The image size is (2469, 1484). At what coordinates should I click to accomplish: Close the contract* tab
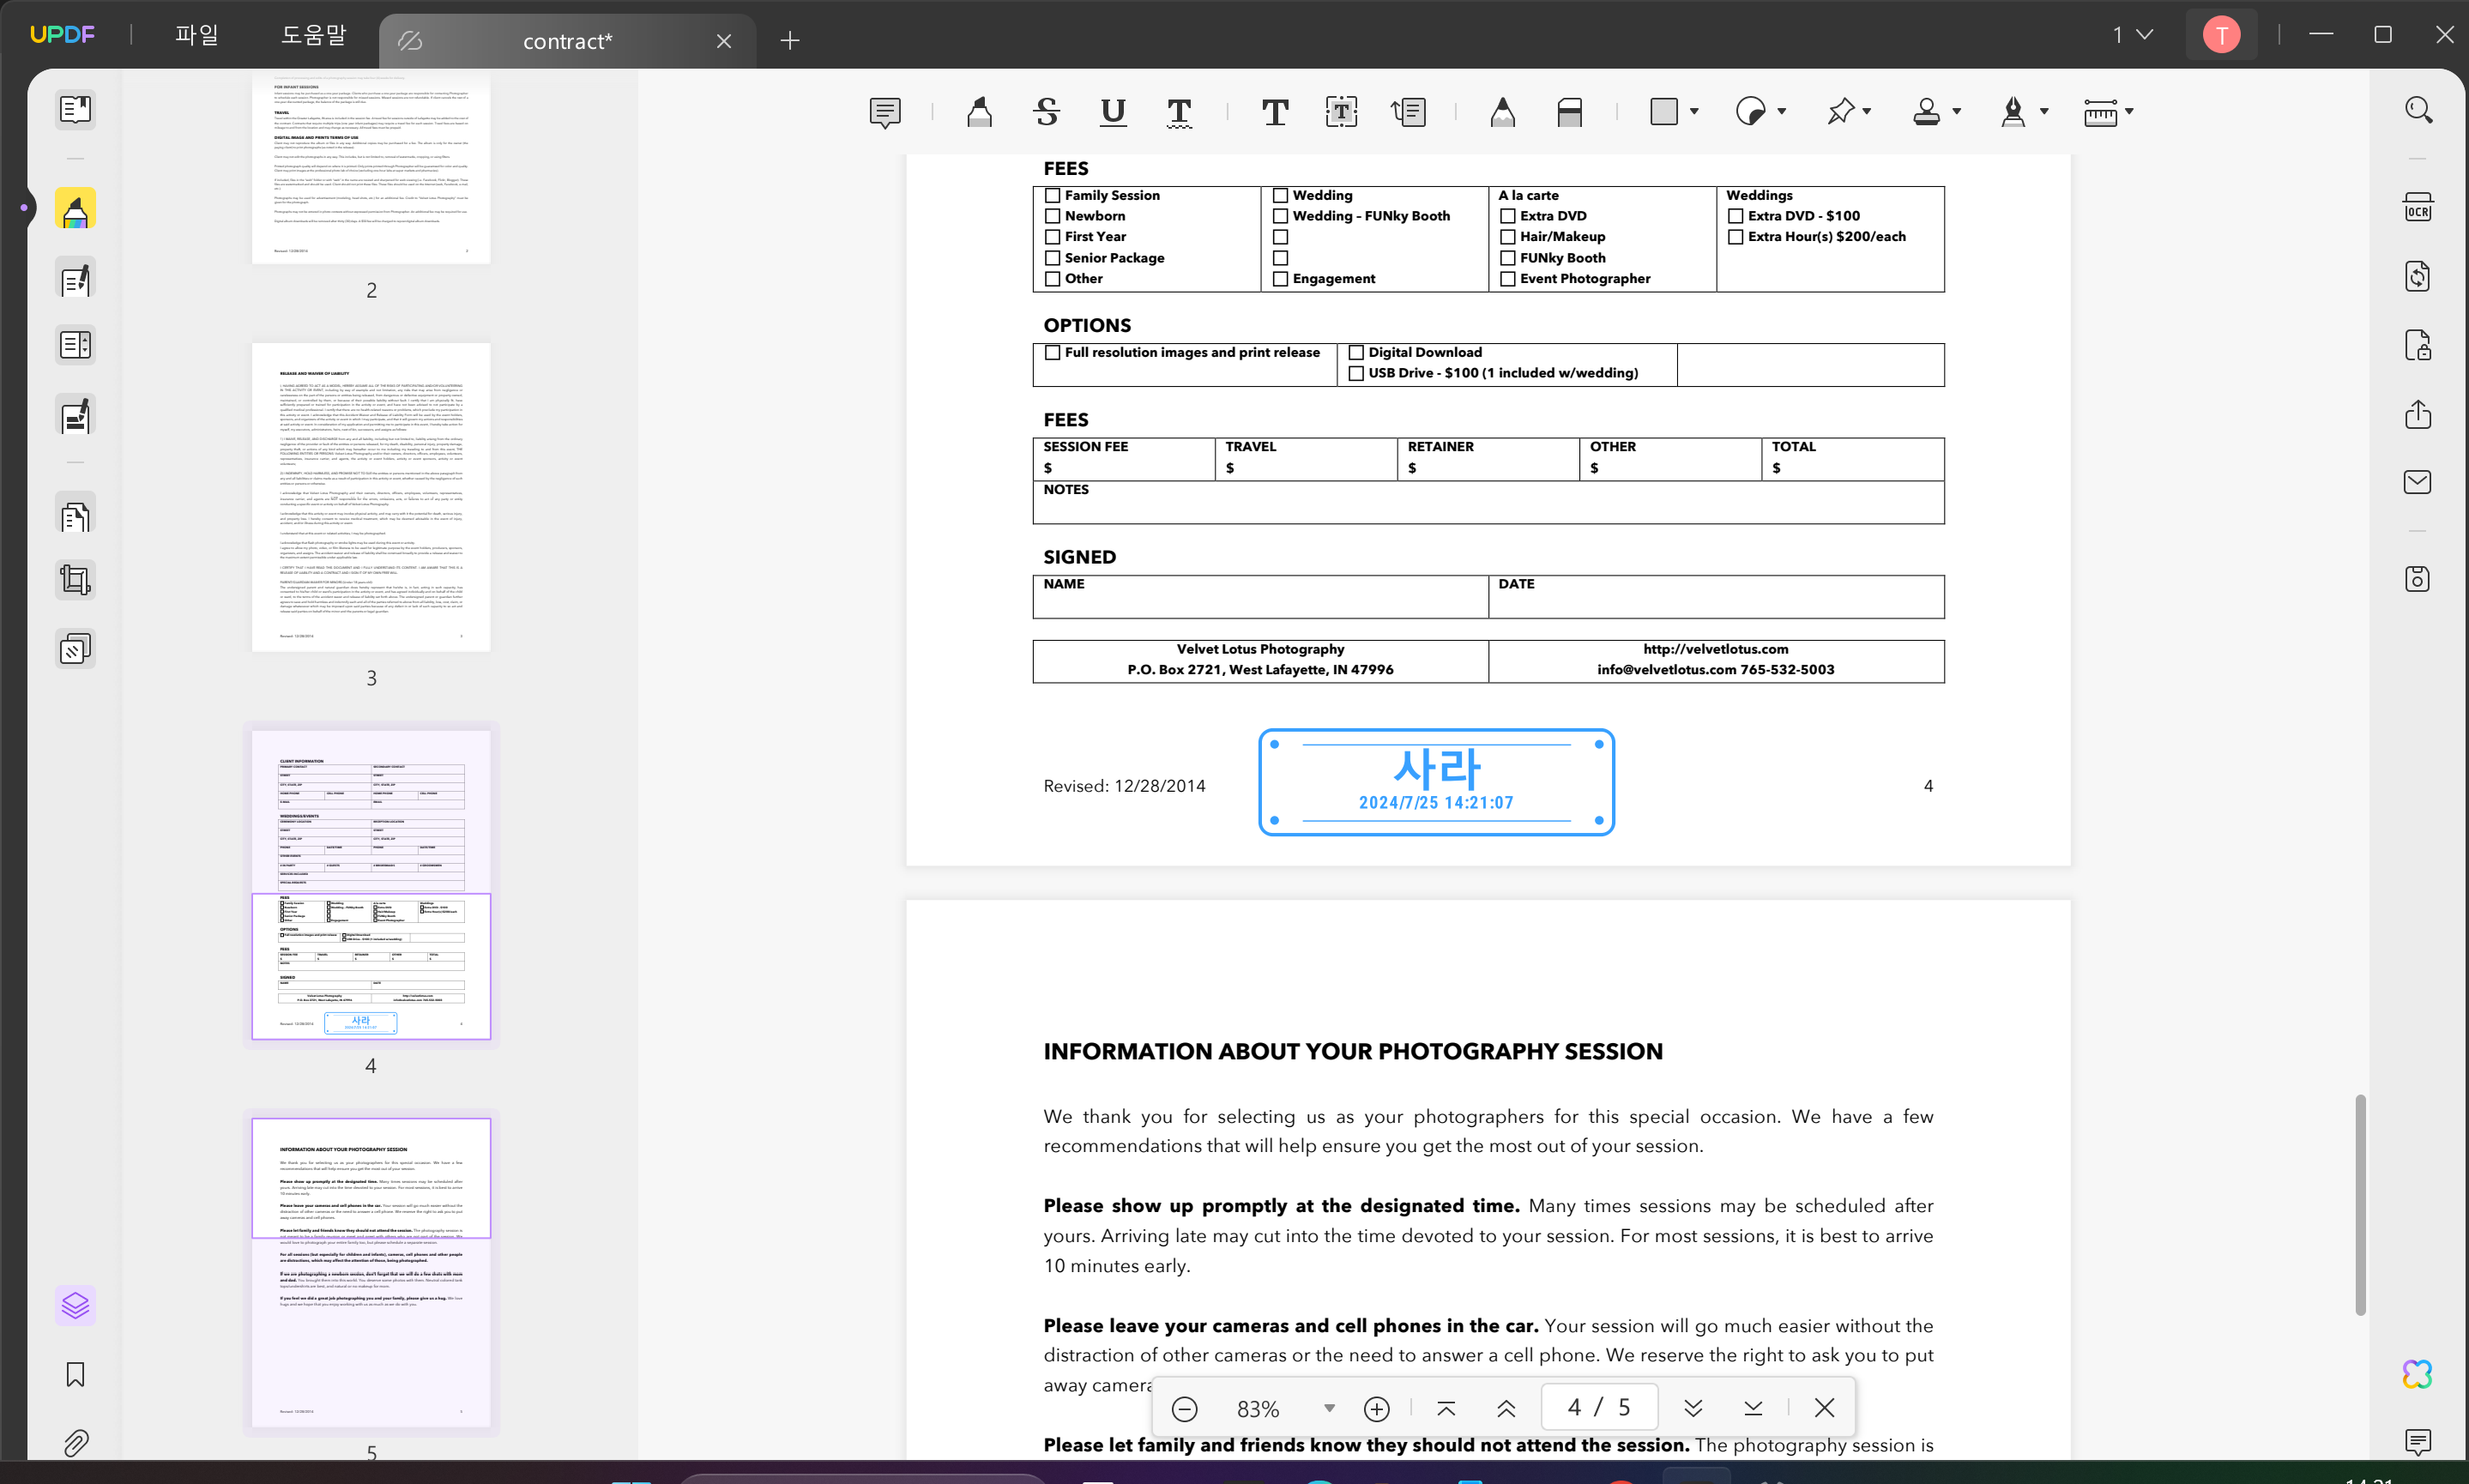(x=724, y=41)
